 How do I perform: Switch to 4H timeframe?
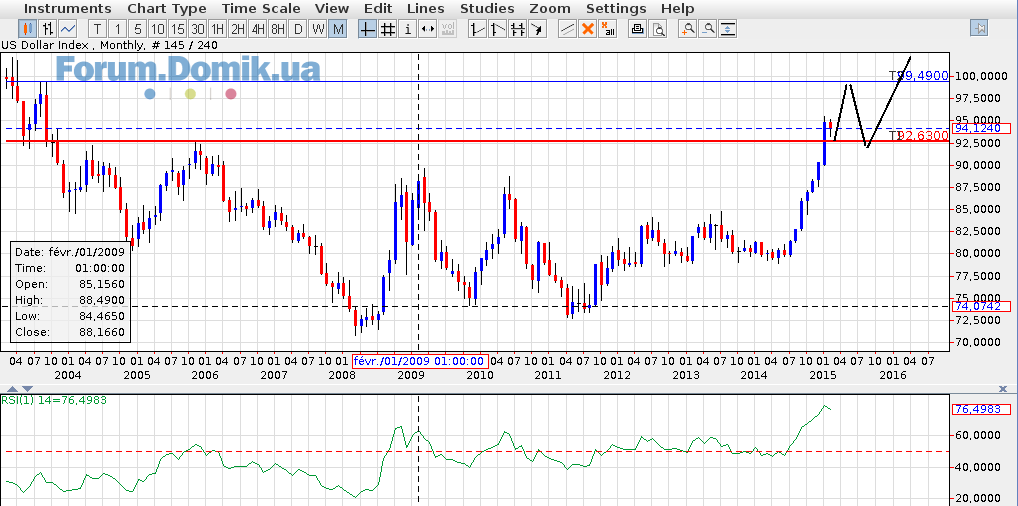[258, 29]
